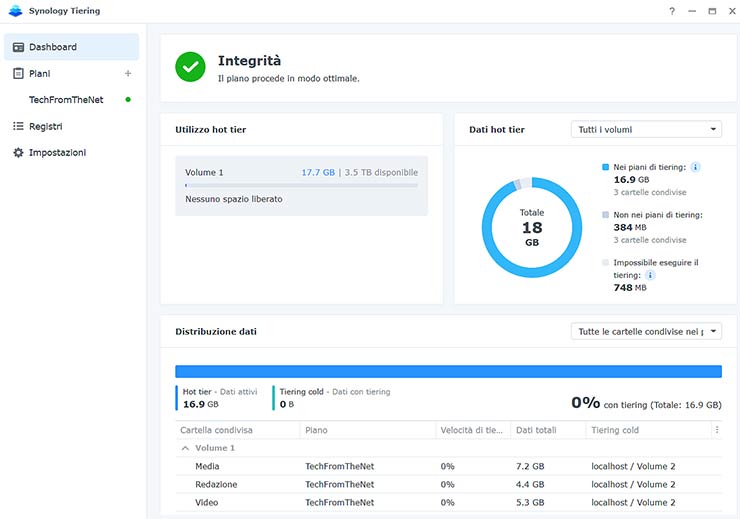Click the green status dot beside TechFromTheNet

128,100
